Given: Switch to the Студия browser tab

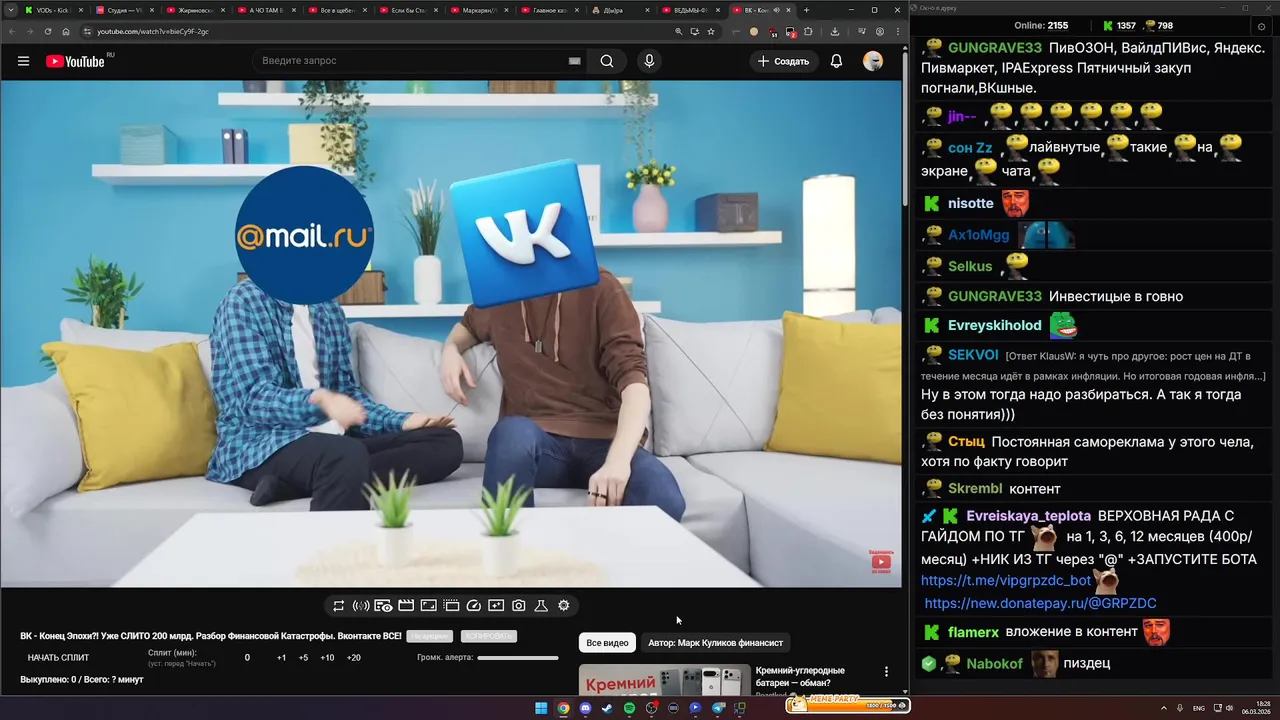Looking at the screenshot, I should point(127,10).
